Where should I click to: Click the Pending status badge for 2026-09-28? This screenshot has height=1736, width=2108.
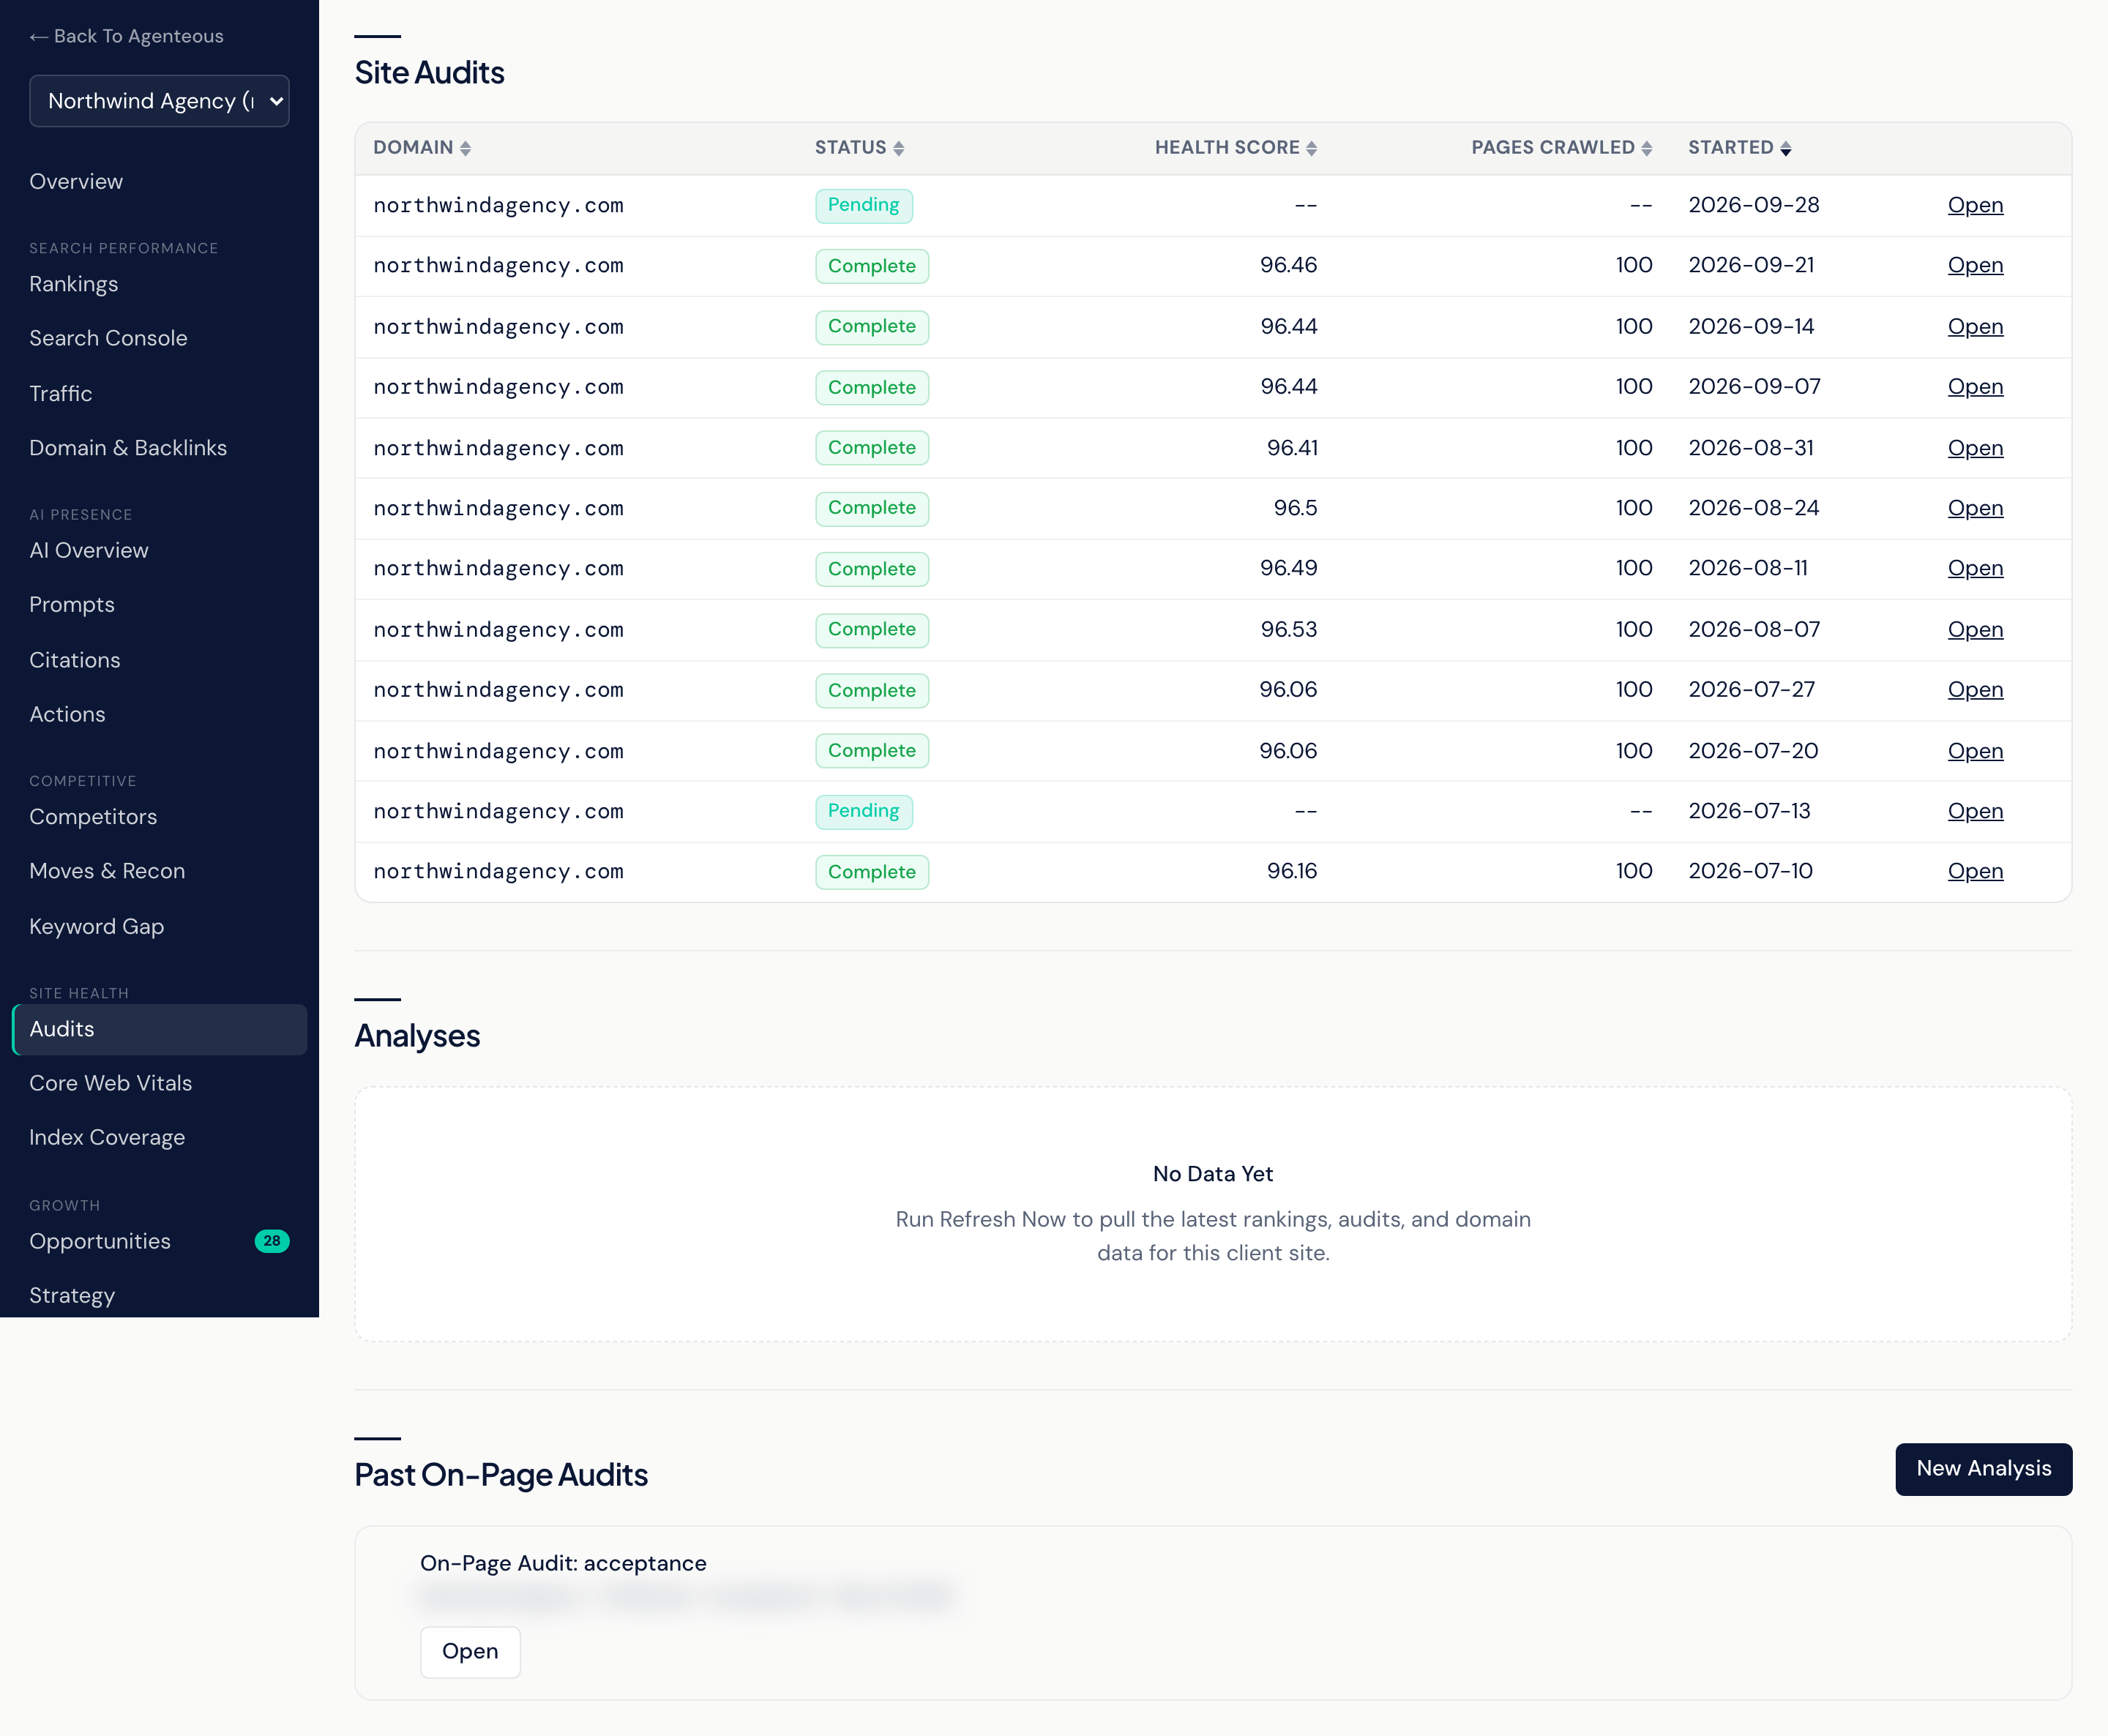(x=863, y=205)
